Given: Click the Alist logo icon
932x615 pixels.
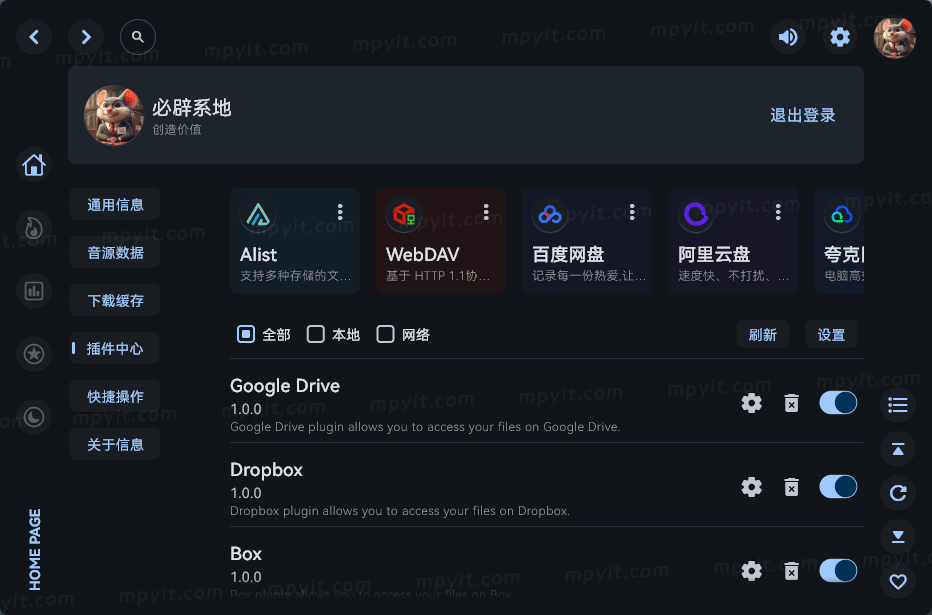Looking at the screenshot, I should pyautogui.click(x=258, y=215).
